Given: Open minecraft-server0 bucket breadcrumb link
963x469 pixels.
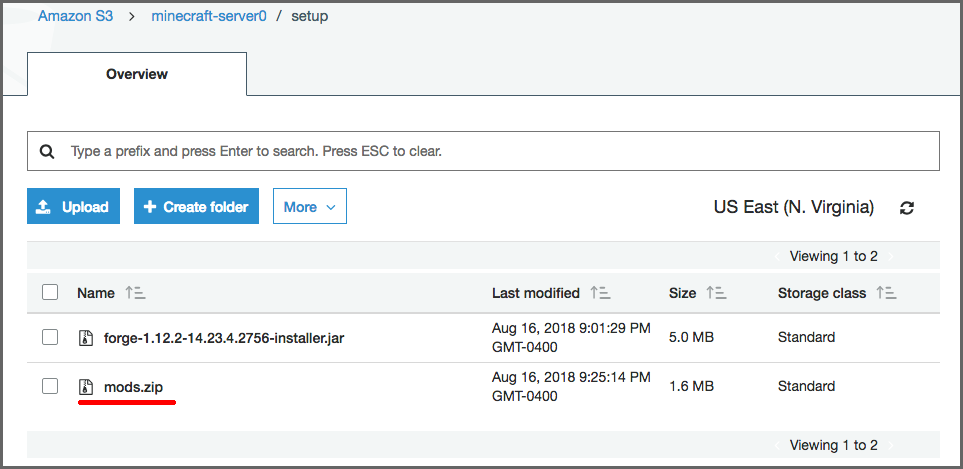Looking at the screenshot, I should tap(209, 16).
